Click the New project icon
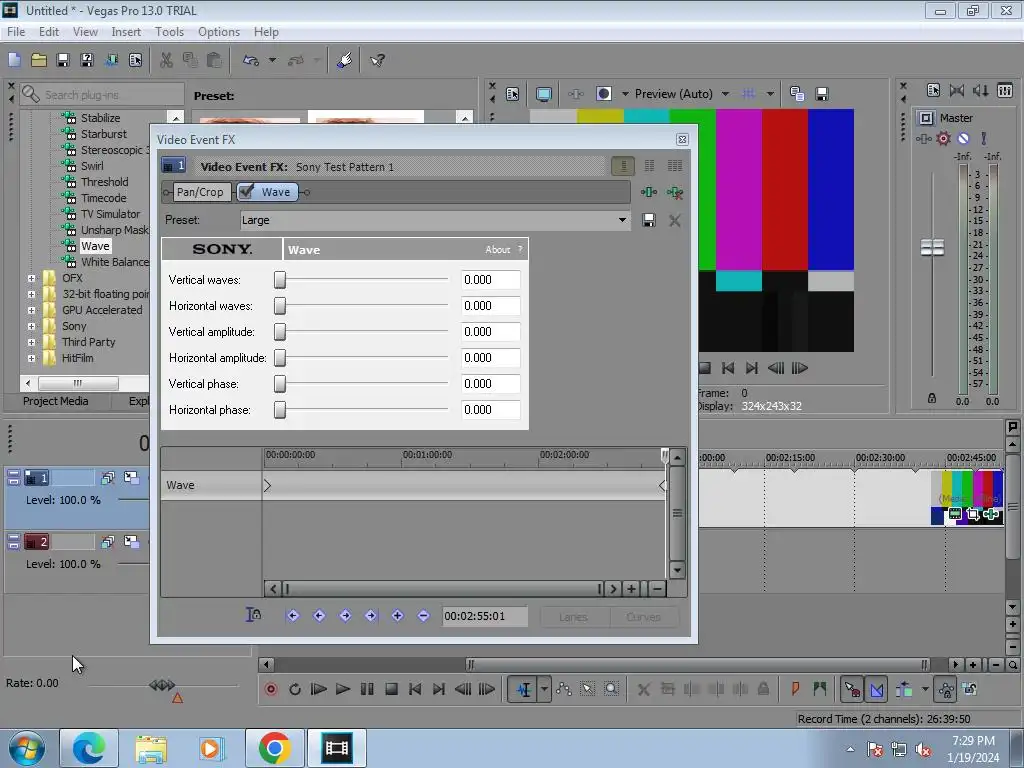 14,61
